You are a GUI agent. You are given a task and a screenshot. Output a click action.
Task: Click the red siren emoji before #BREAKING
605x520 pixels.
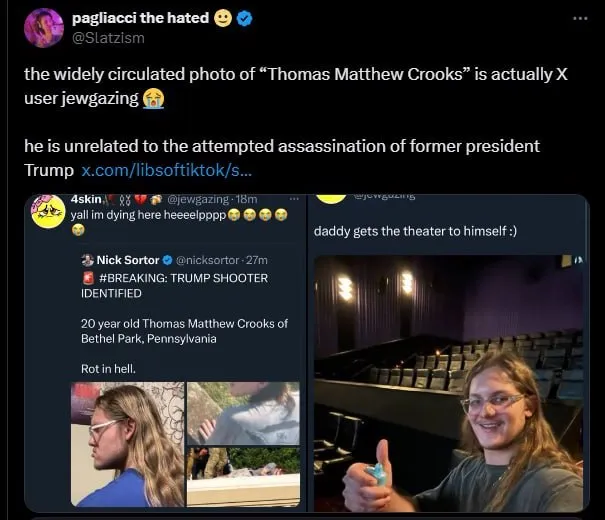click(88, 278)
